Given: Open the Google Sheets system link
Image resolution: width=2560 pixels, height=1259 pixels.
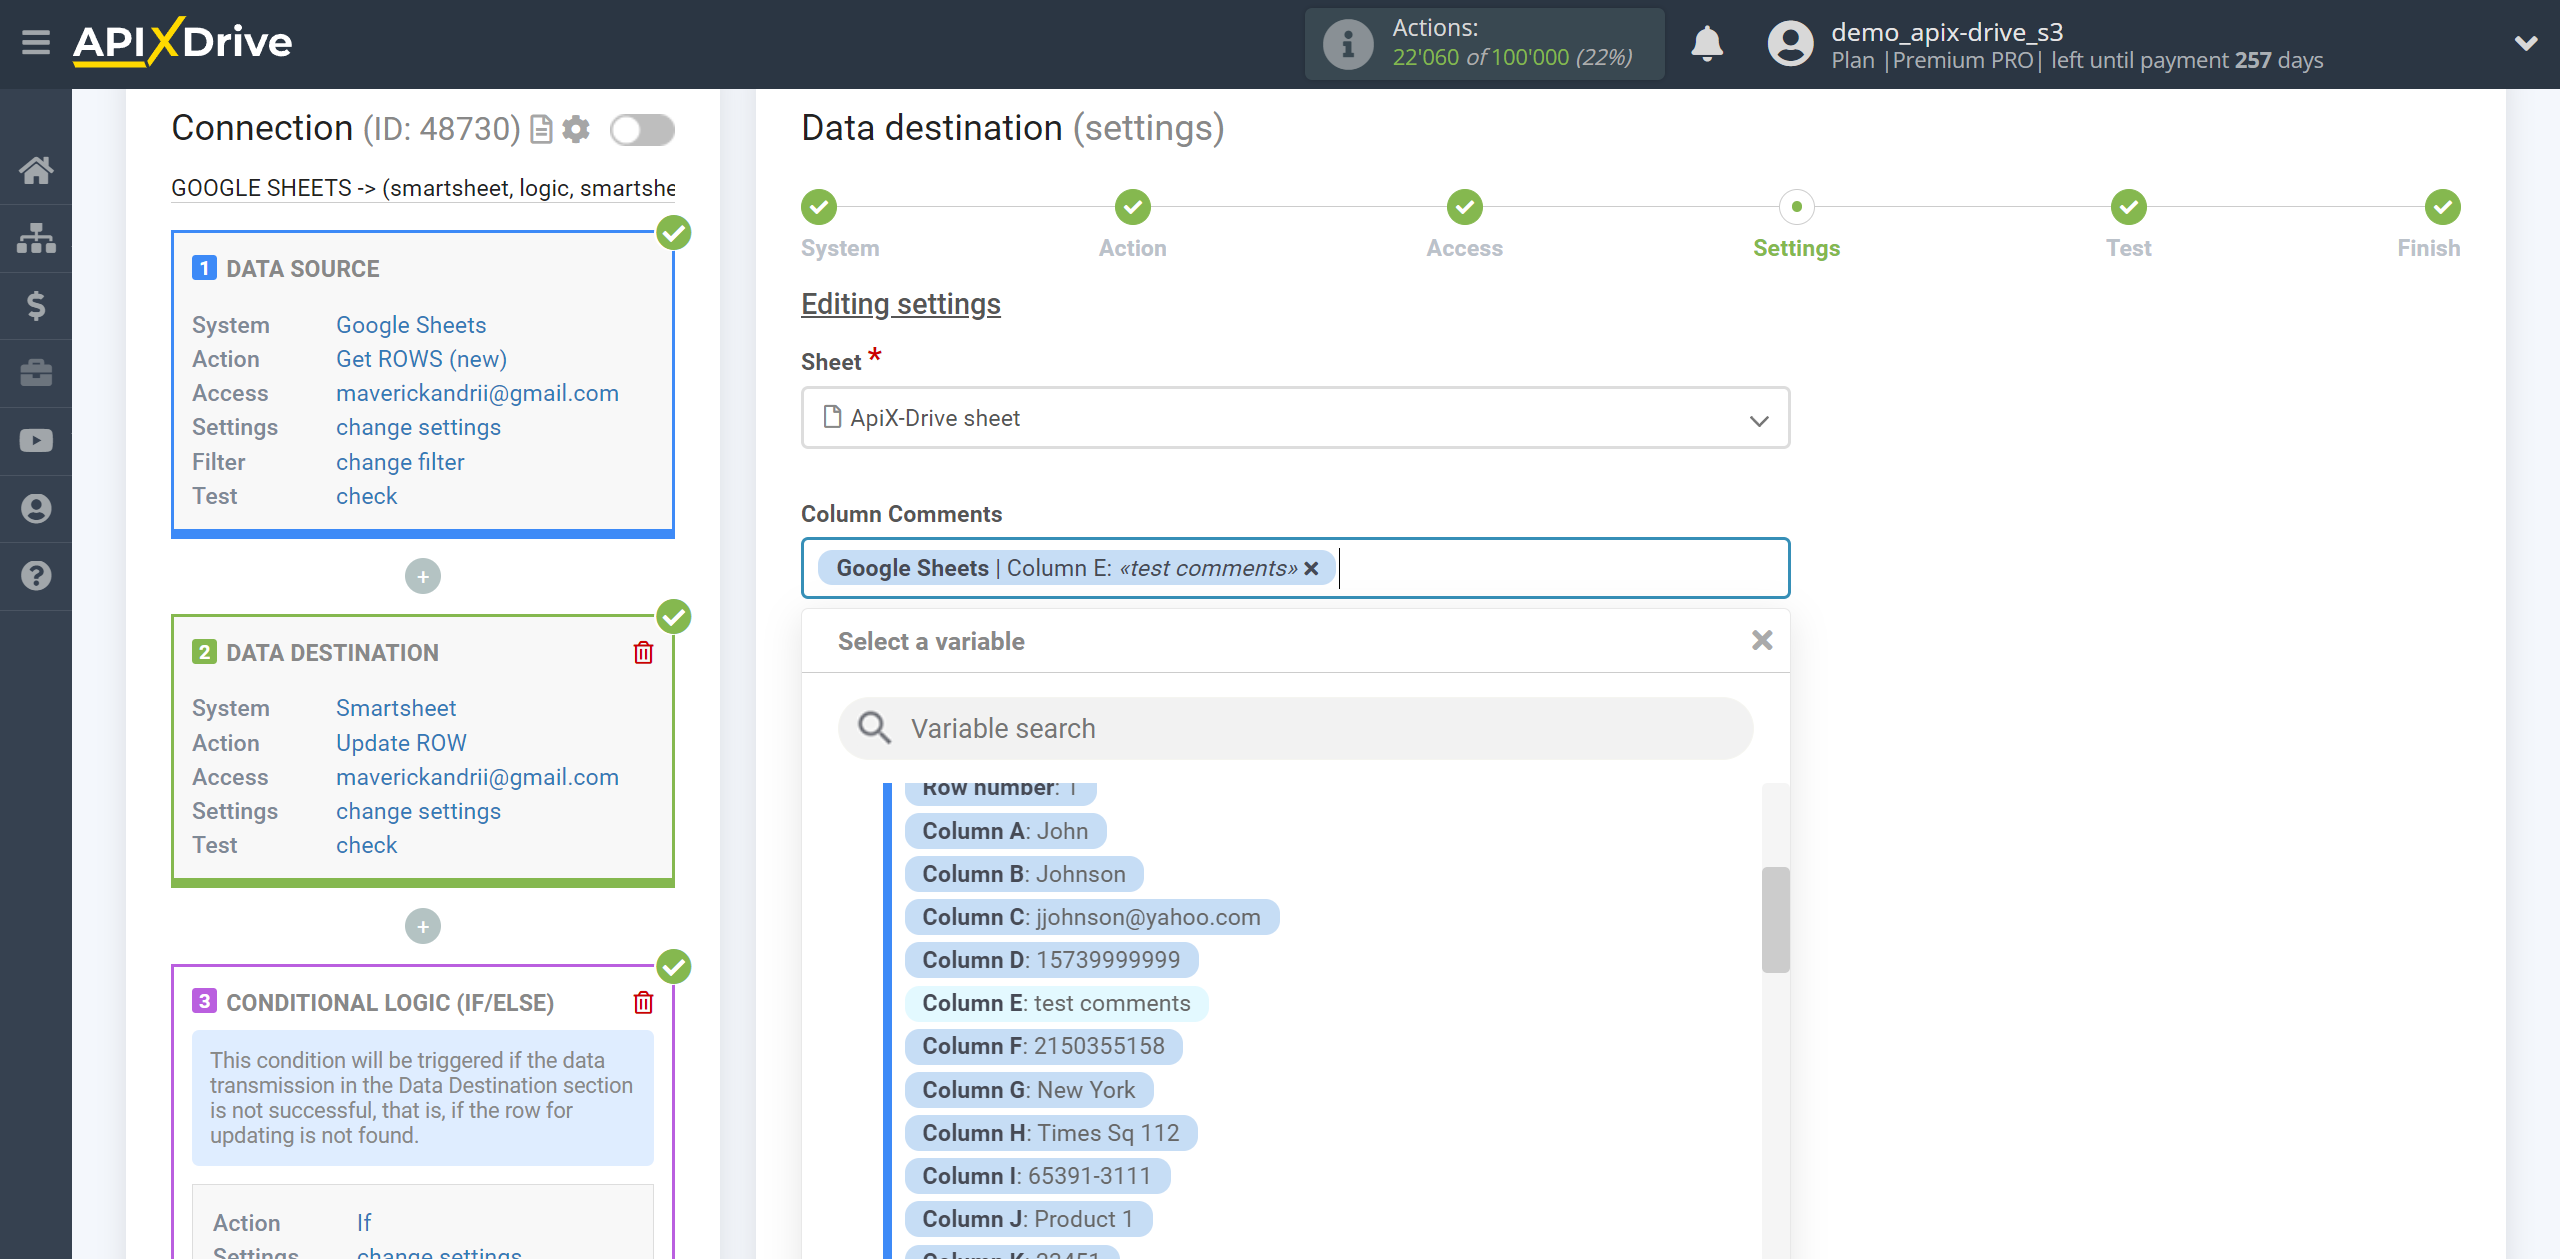Looking at the screenshot, I should (411, 325).
